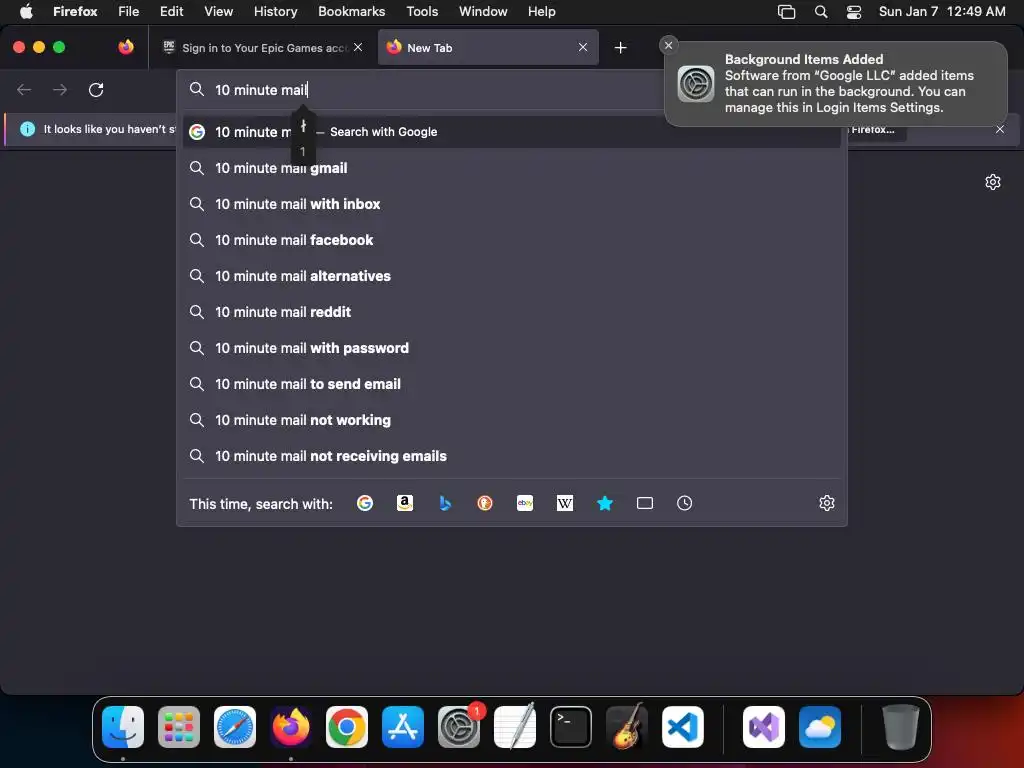Select suggestion '10 minute mail not working'
This screenshot has height=768, width=1024.
coord(511,420)
